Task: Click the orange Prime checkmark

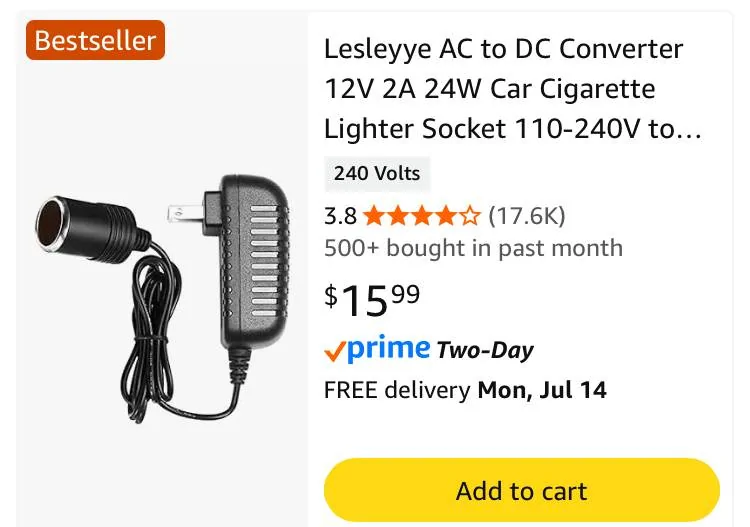Action: coord(335,351)
